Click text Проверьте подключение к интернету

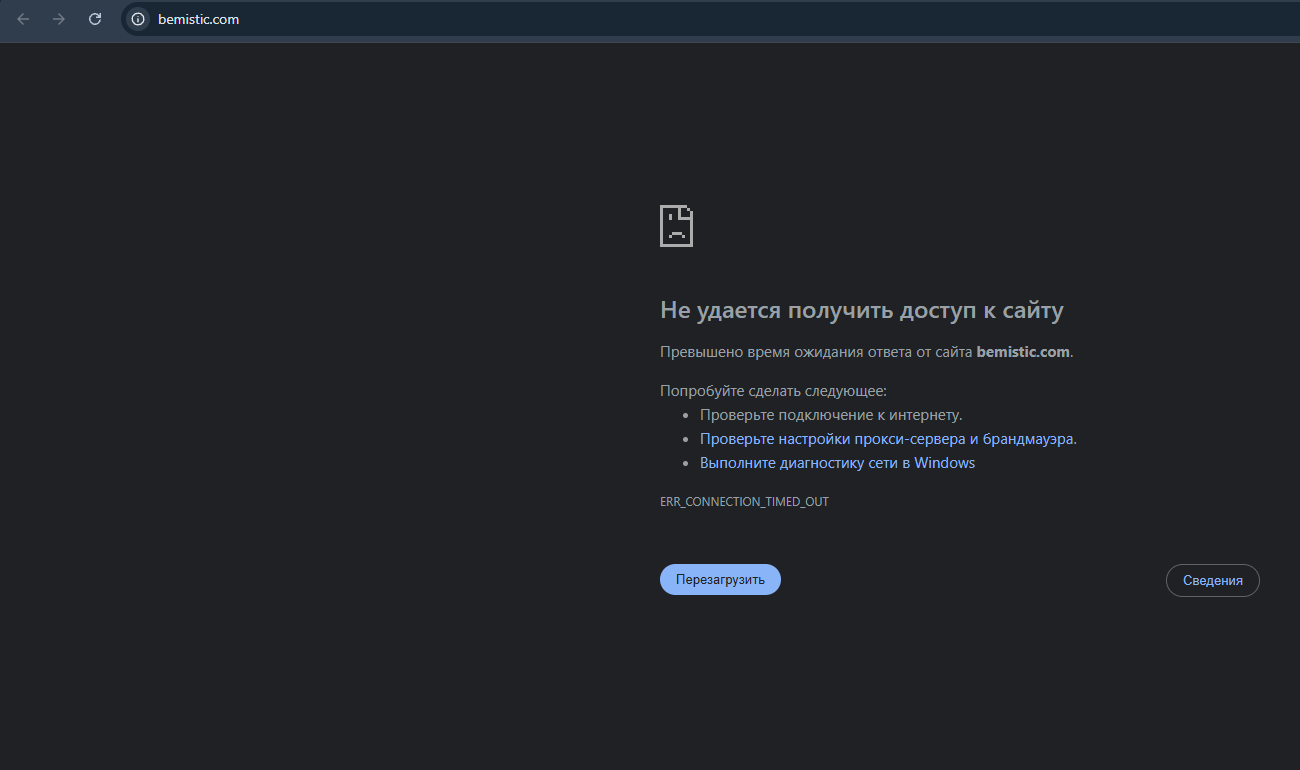[x=831, y=415]
